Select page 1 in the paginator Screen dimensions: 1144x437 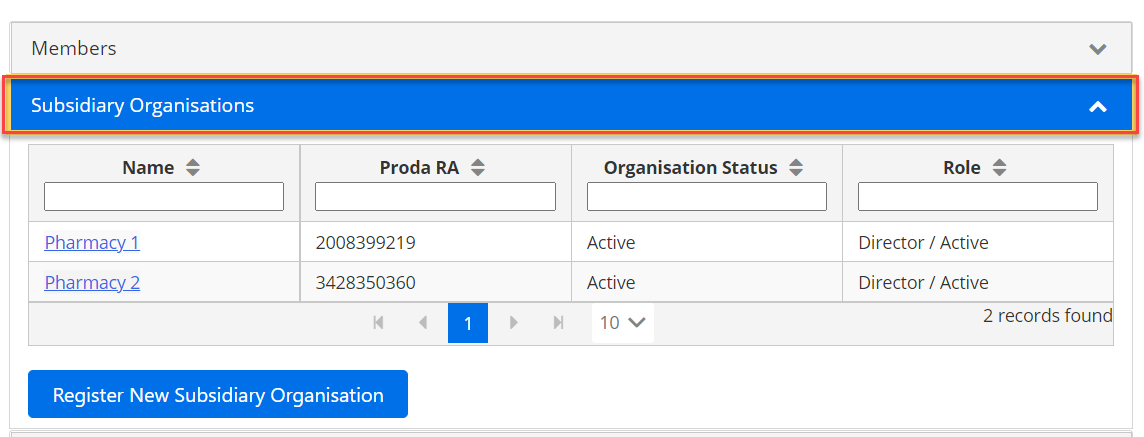(468, 323)
